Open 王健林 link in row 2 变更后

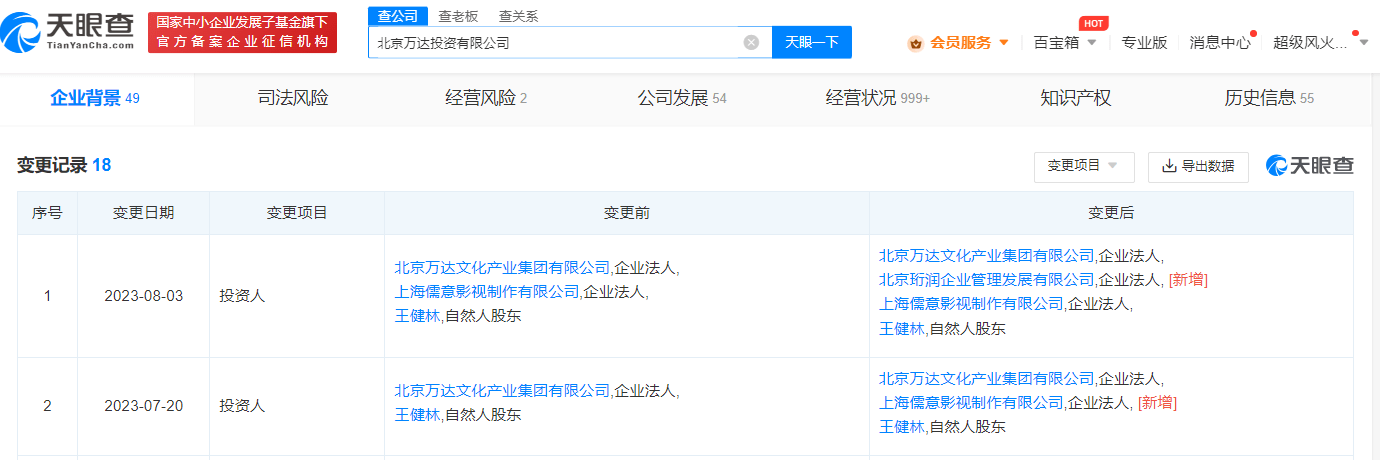[x=902, y=426]
